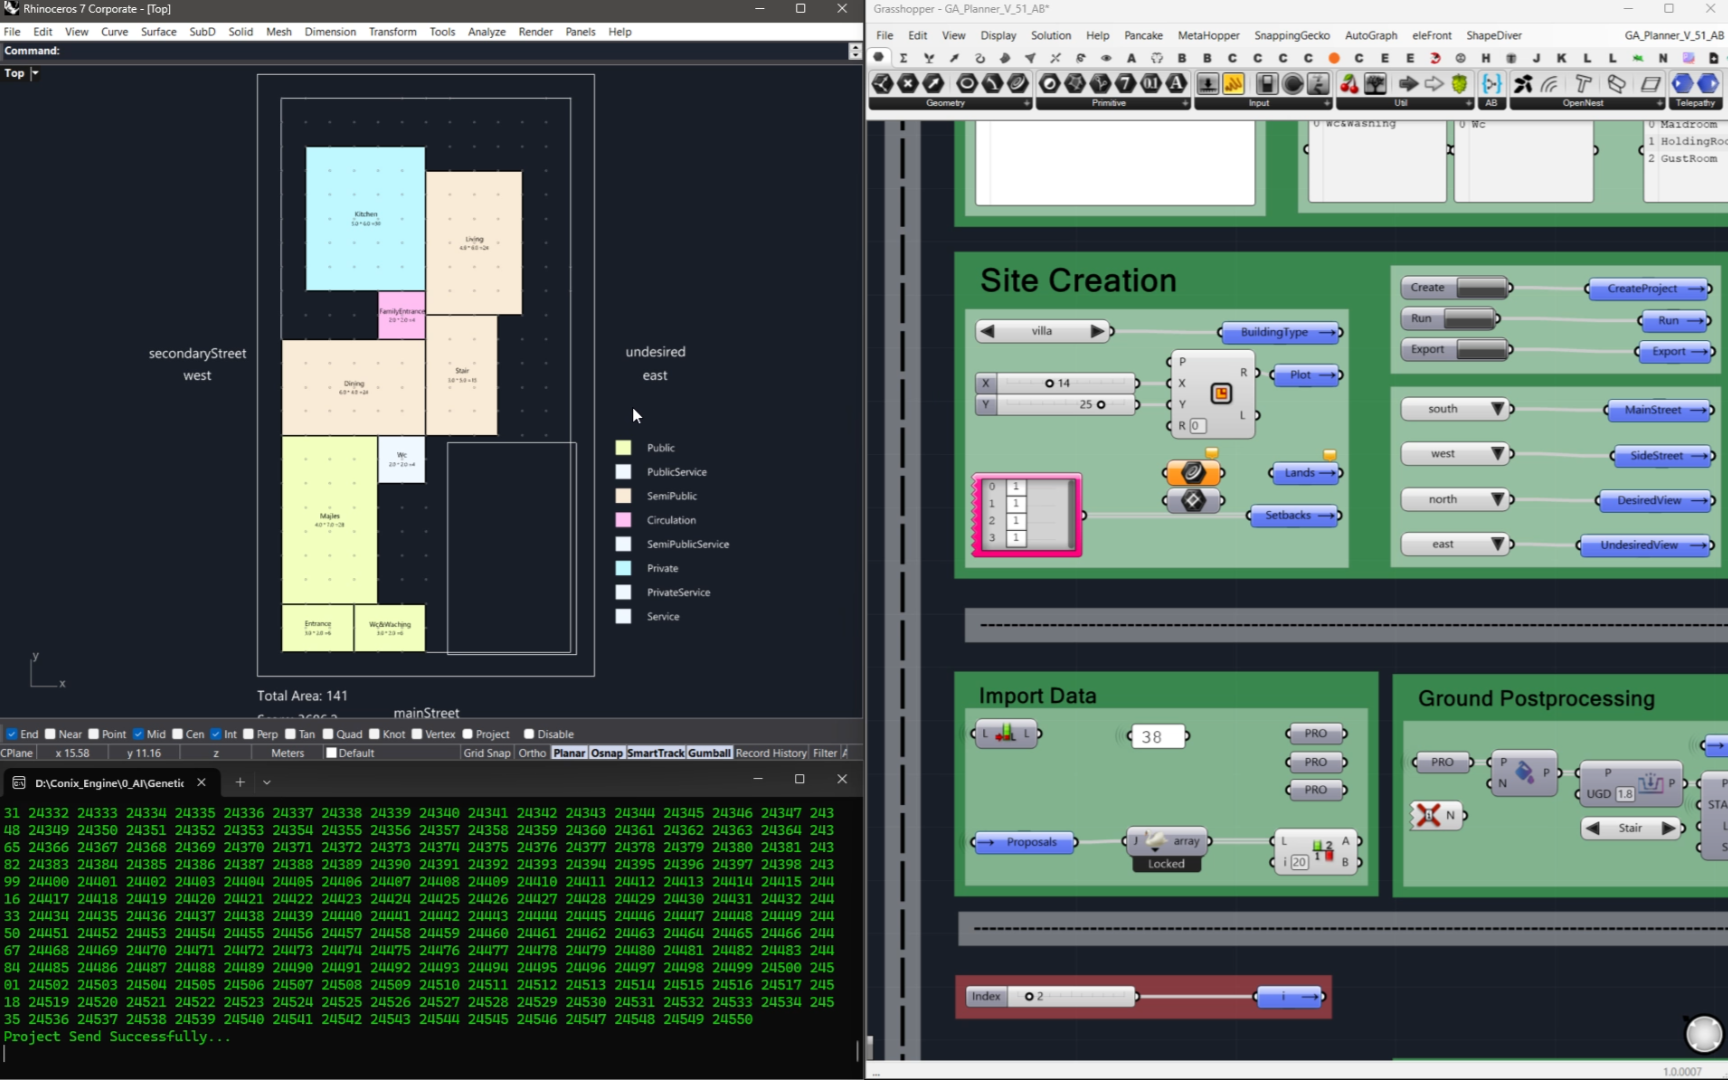Disable the End object snap

(12, 734)
